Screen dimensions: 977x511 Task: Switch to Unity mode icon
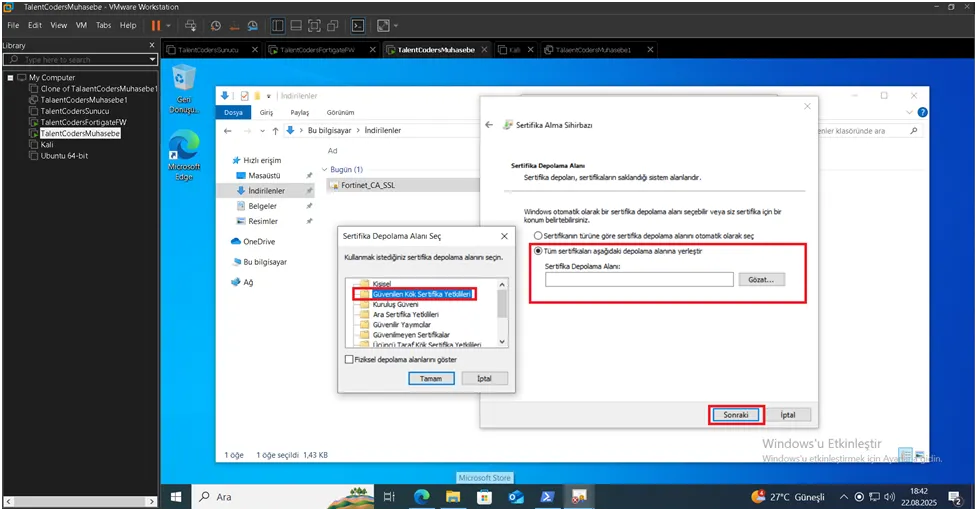(333, 26)
